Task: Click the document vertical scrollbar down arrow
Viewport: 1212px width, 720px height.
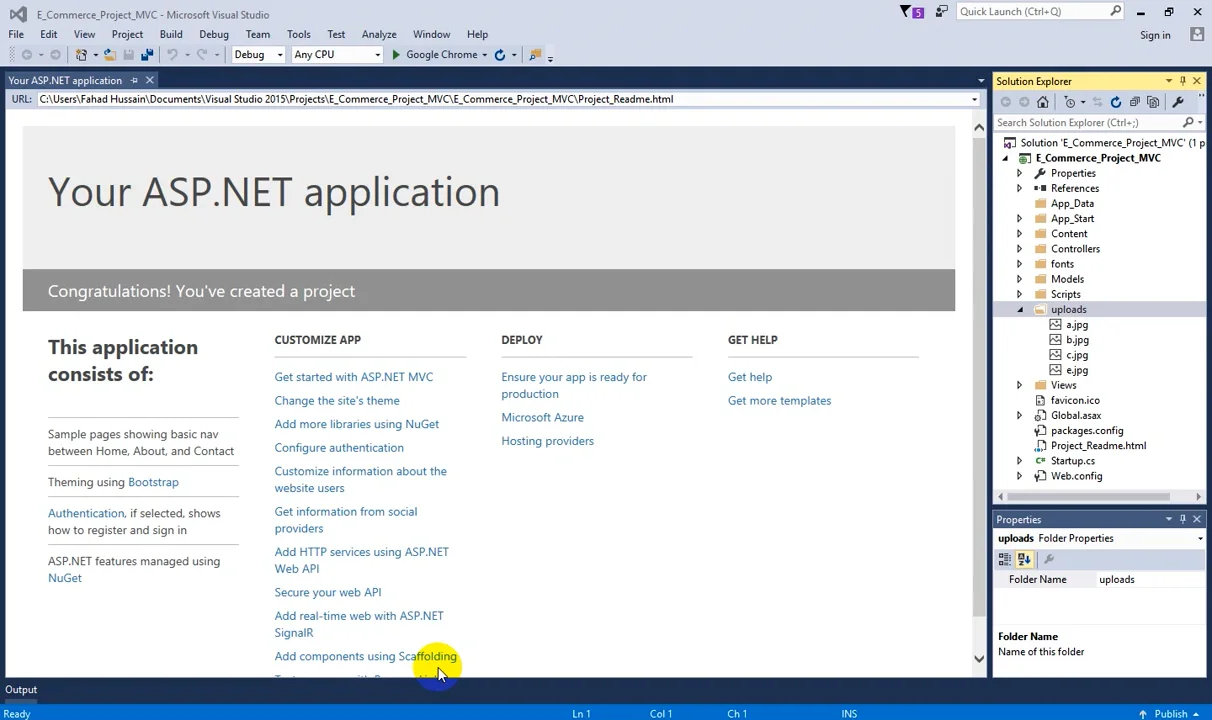Action: (979, 658)
